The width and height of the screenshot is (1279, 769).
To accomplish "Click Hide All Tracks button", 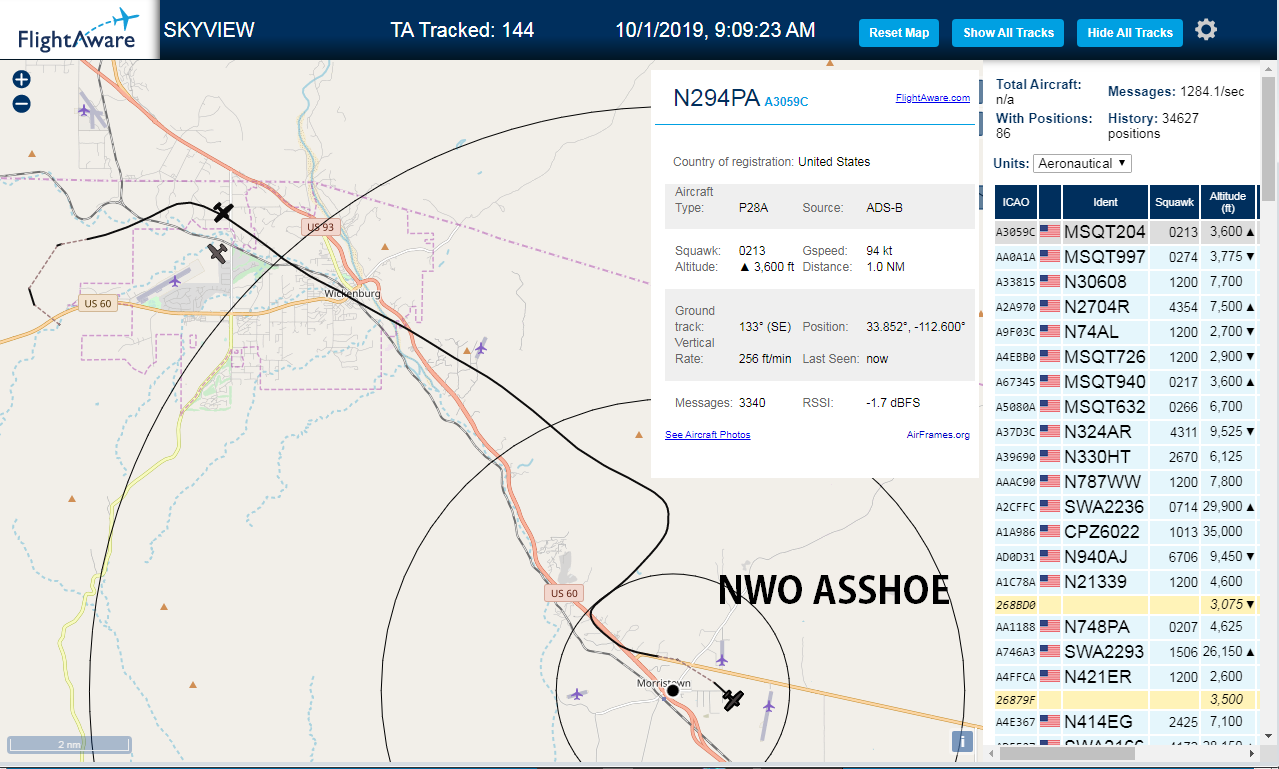I will (x=1130, y=33).
